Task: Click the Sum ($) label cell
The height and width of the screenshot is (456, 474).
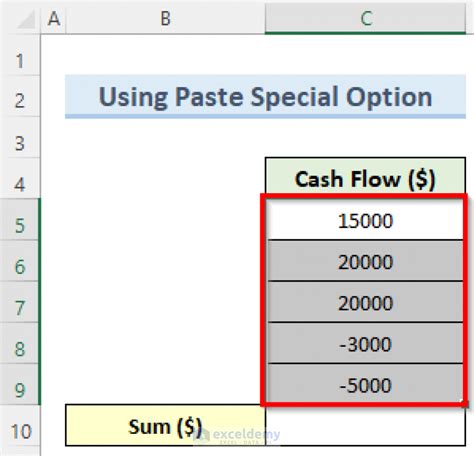Action: pos(166,426)
